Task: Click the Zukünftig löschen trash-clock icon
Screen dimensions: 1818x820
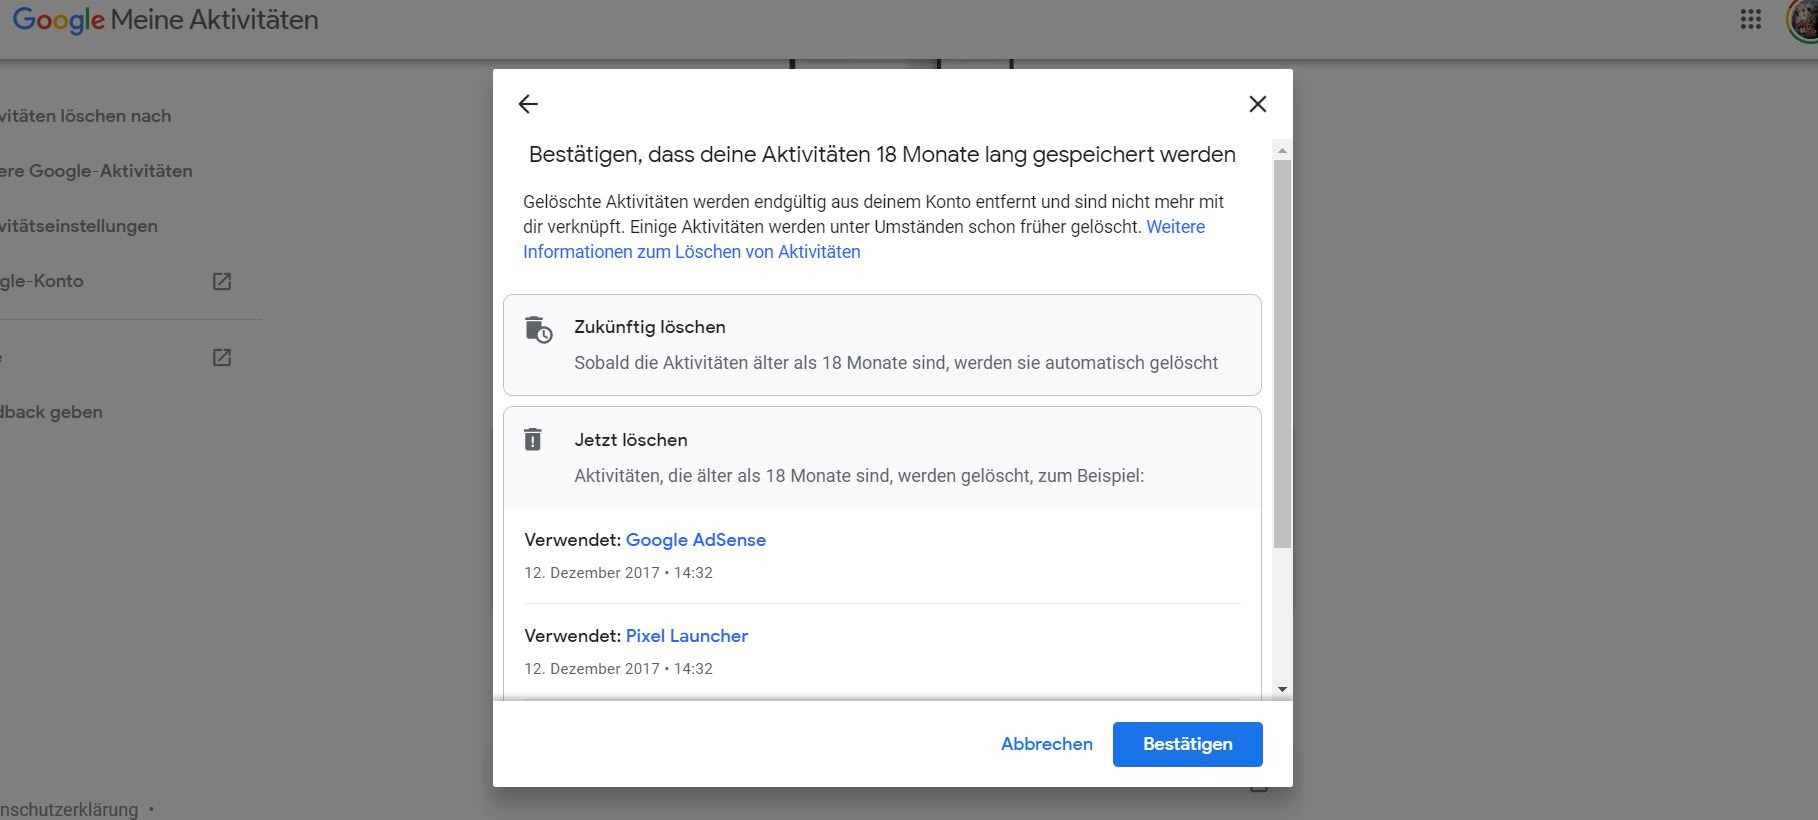Action: pyautogui.click(x=538, y=329)
